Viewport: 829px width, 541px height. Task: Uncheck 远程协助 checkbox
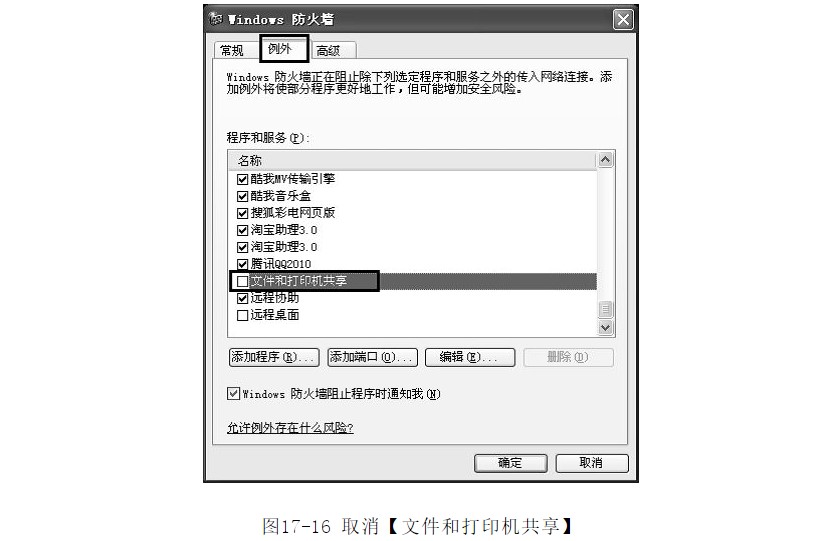point(243,298)
